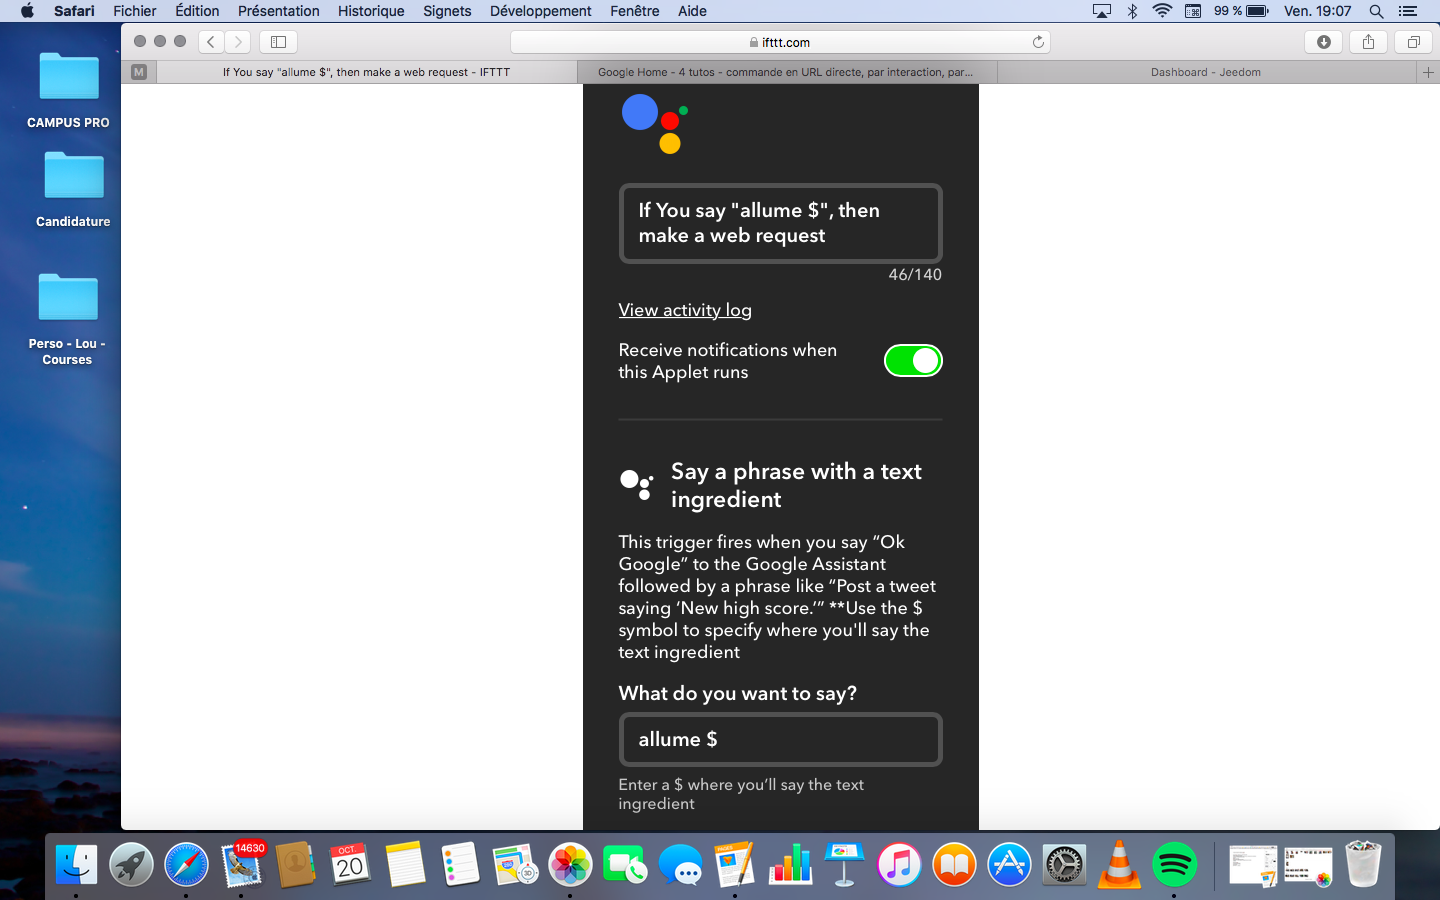Open the Apple menu
The height and width of the screenshot is (900, 1440).
point(27,11)
